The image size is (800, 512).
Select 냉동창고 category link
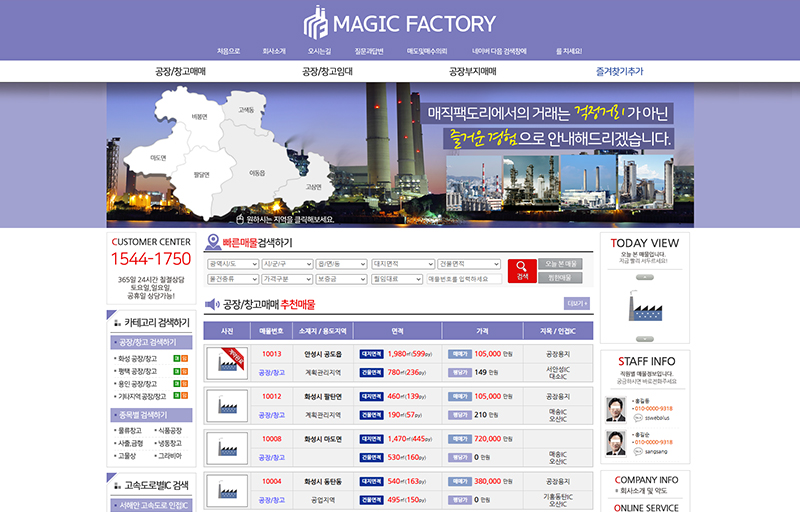[169, 443]
